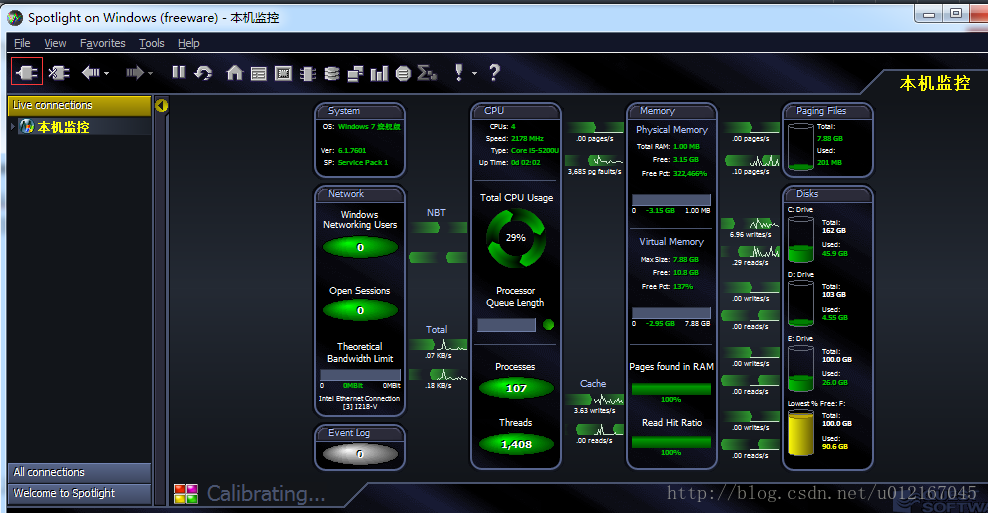Click the bar chart icon in the toolbar
Screen dimensions: 988x513
[379, 73]
